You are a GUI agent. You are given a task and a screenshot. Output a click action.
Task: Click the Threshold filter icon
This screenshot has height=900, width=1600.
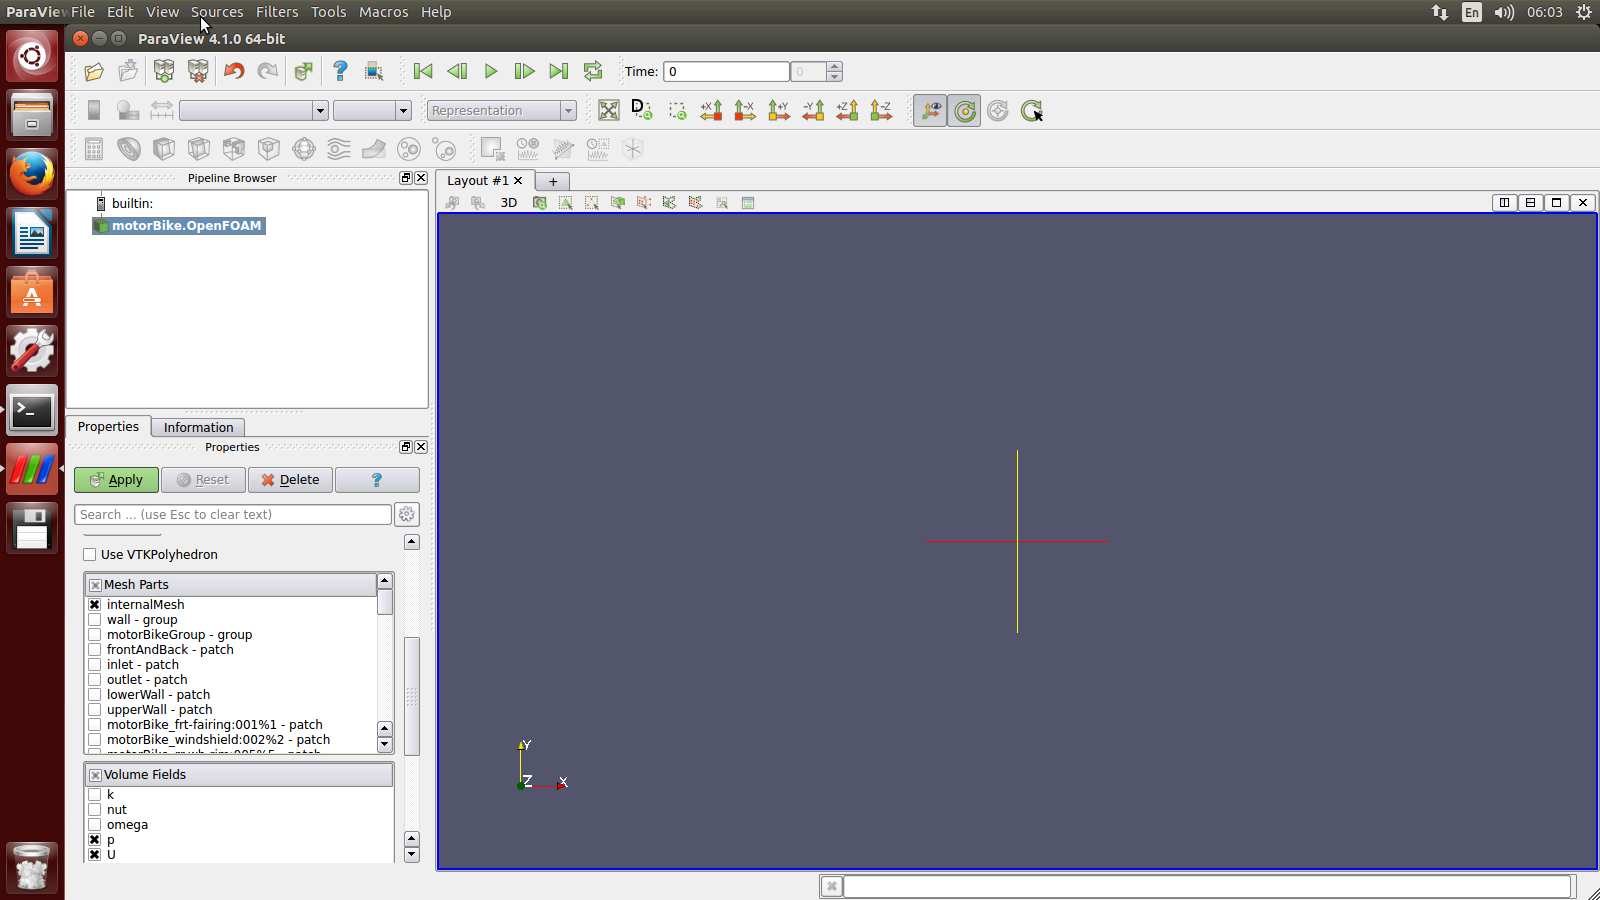click(x=234, y=149)
